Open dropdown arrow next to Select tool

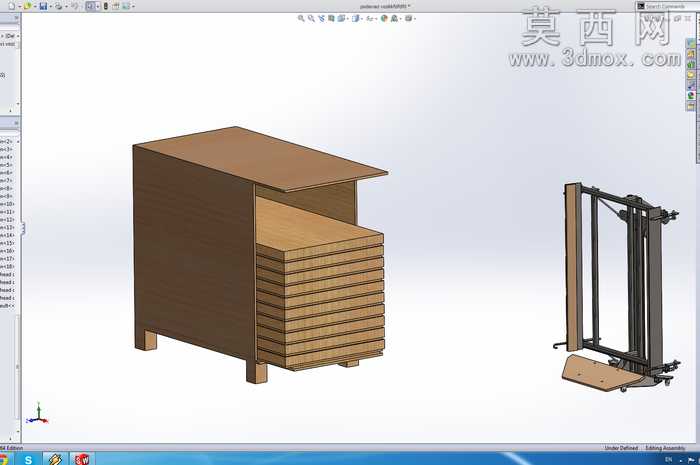98,7
